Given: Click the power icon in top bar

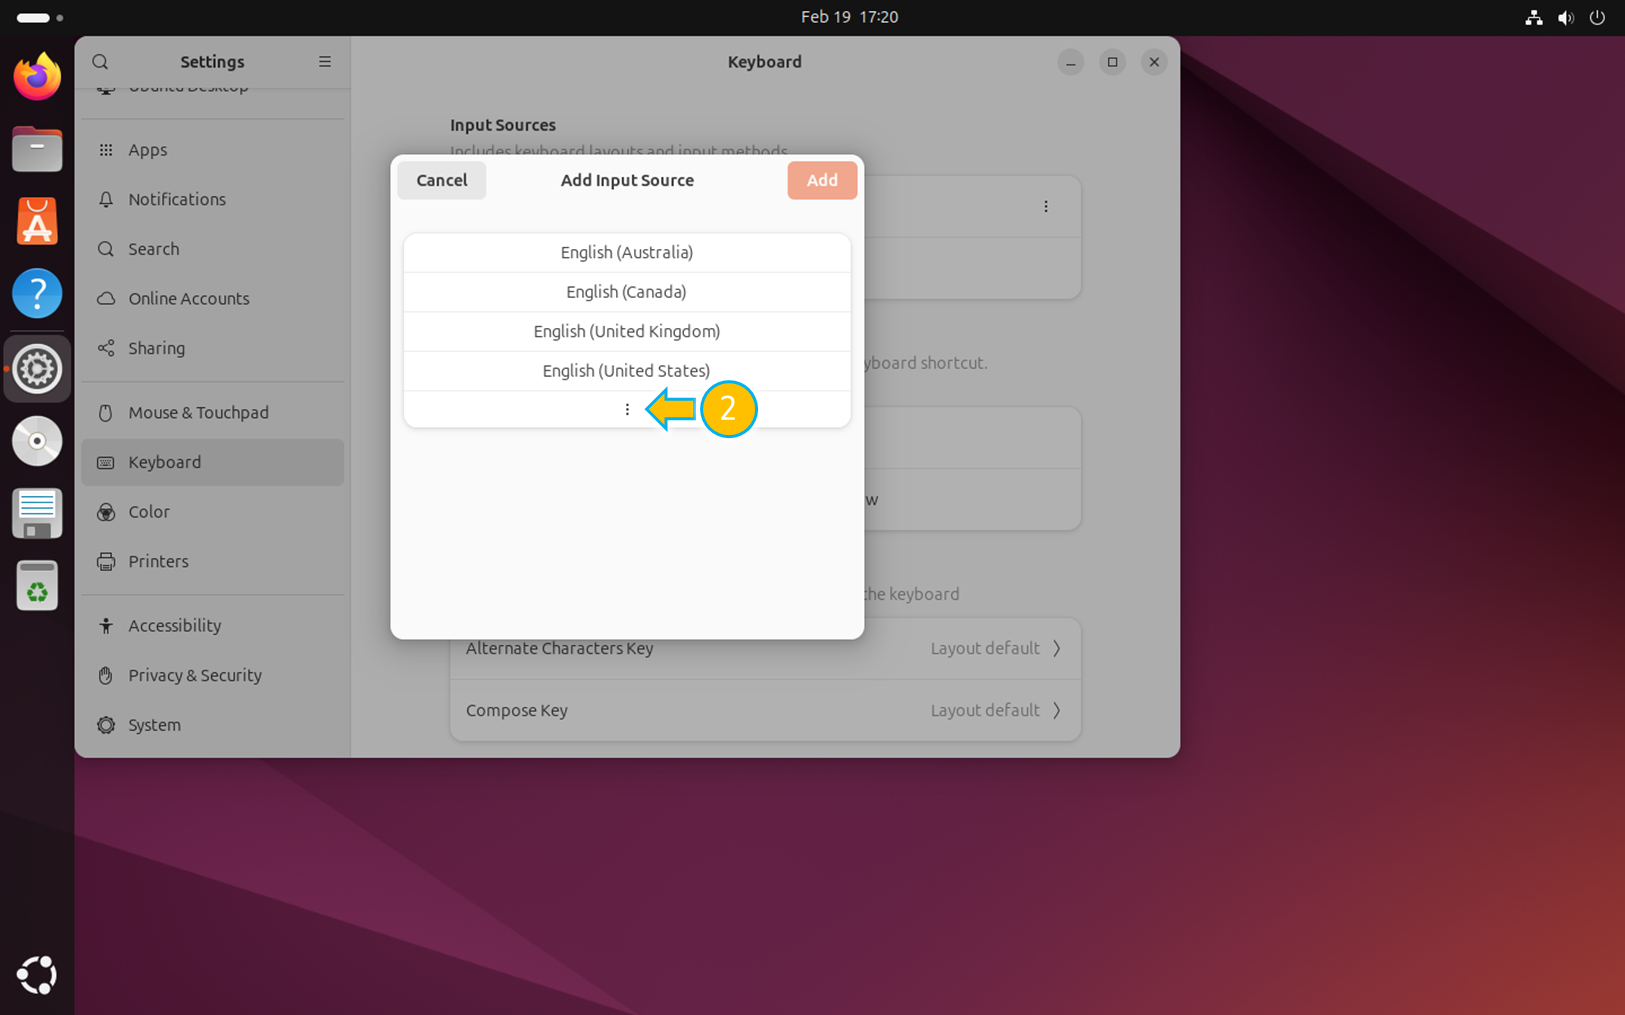Looking at the screenshot, I should (x=1597, y=17).
